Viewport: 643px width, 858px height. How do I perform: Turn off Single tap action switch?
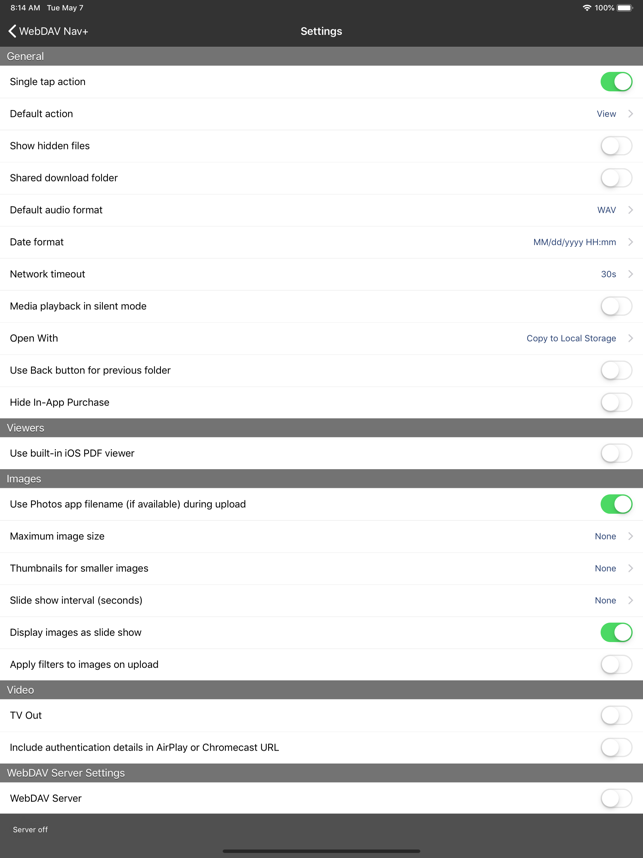(616, 82)
